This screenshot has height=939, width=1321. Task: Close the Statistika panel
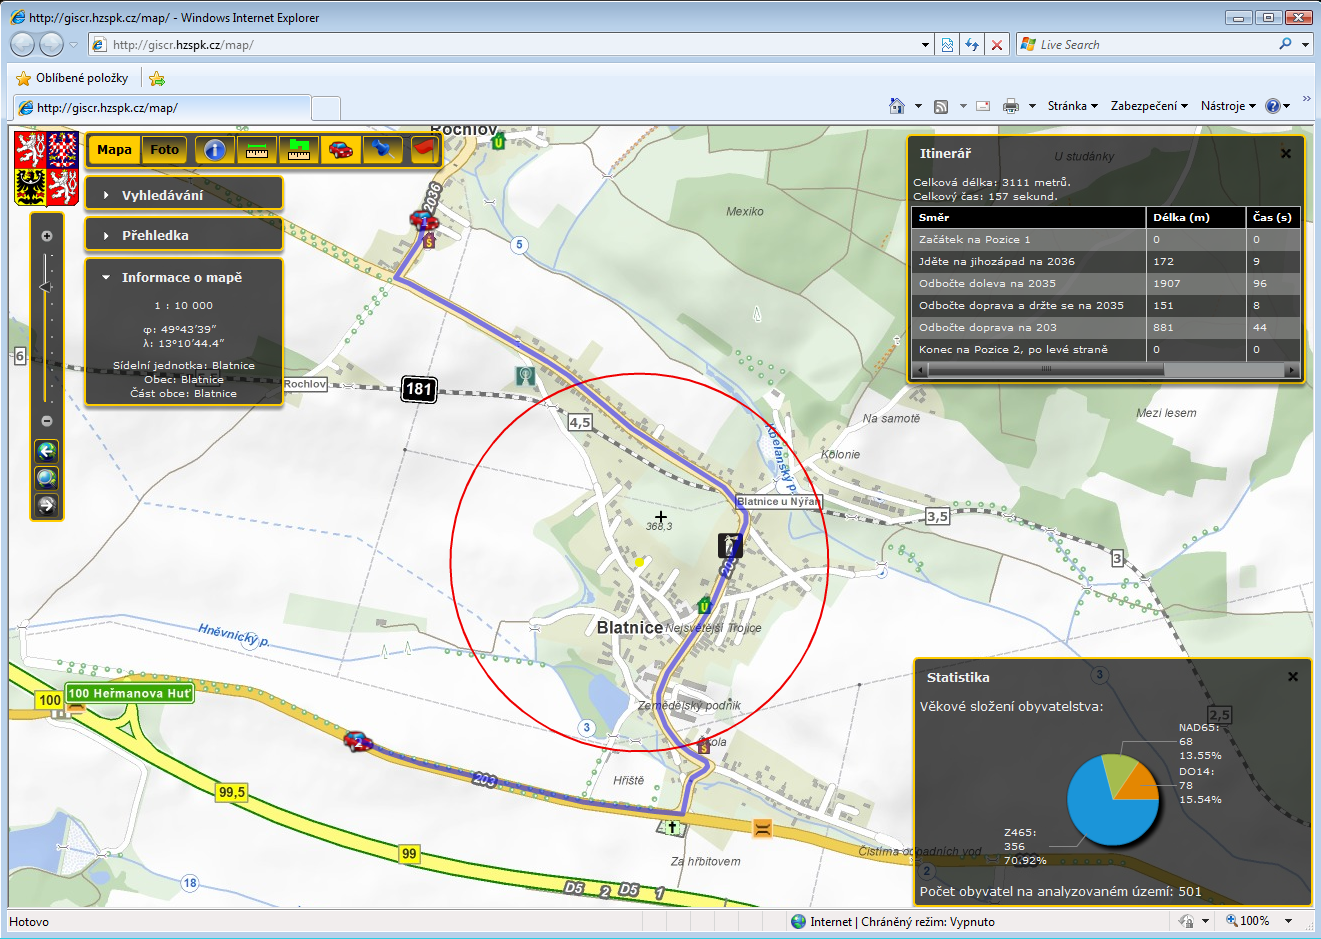[x=1293, y=677]
